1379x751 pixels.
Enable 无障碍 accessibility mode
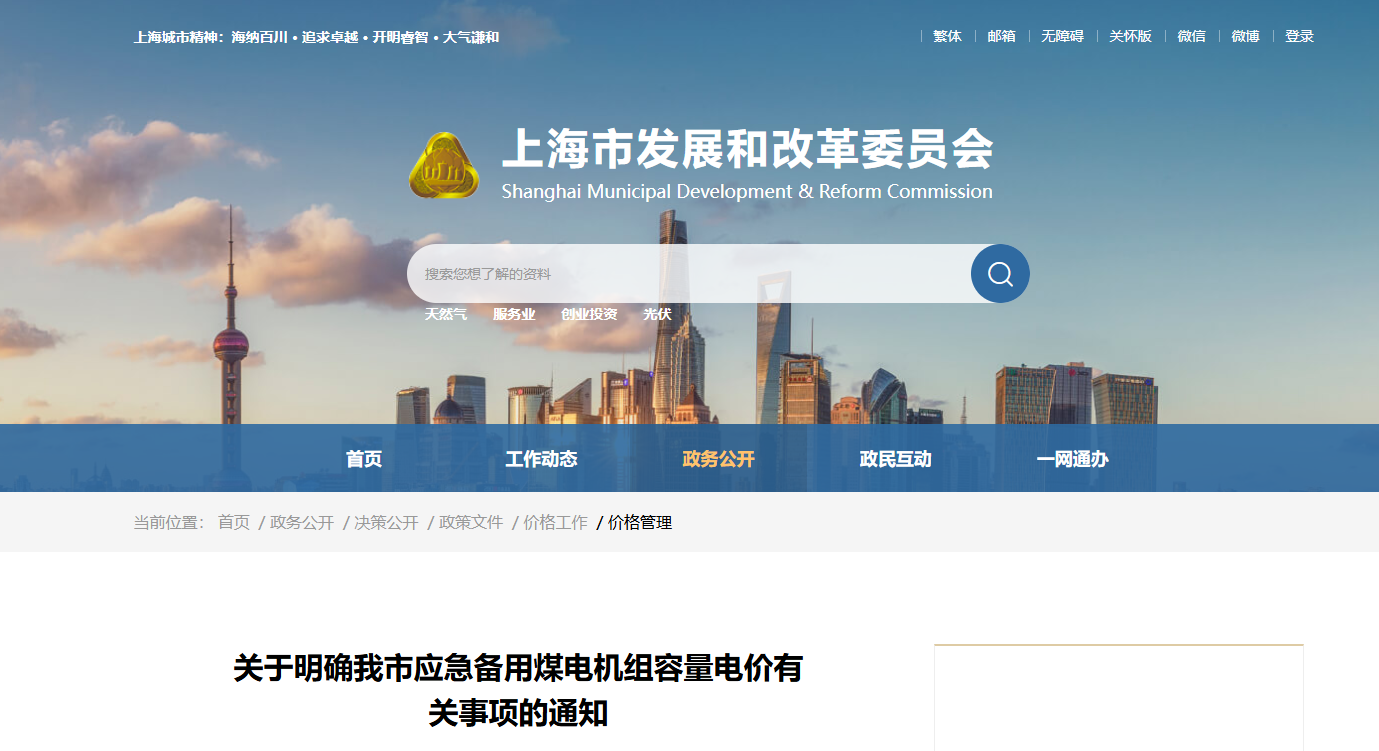pos(1062,36)
